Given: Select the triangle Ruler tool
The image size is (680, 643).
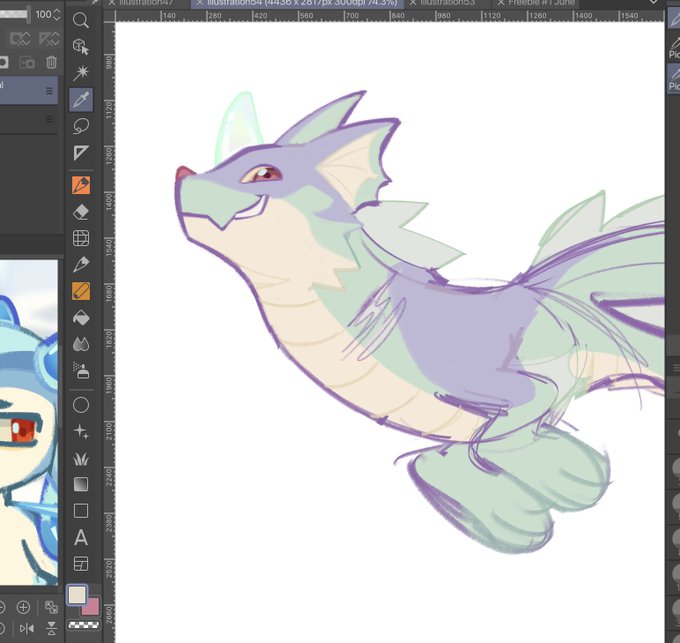Looking at the screenshot, I should pos(81,153).
